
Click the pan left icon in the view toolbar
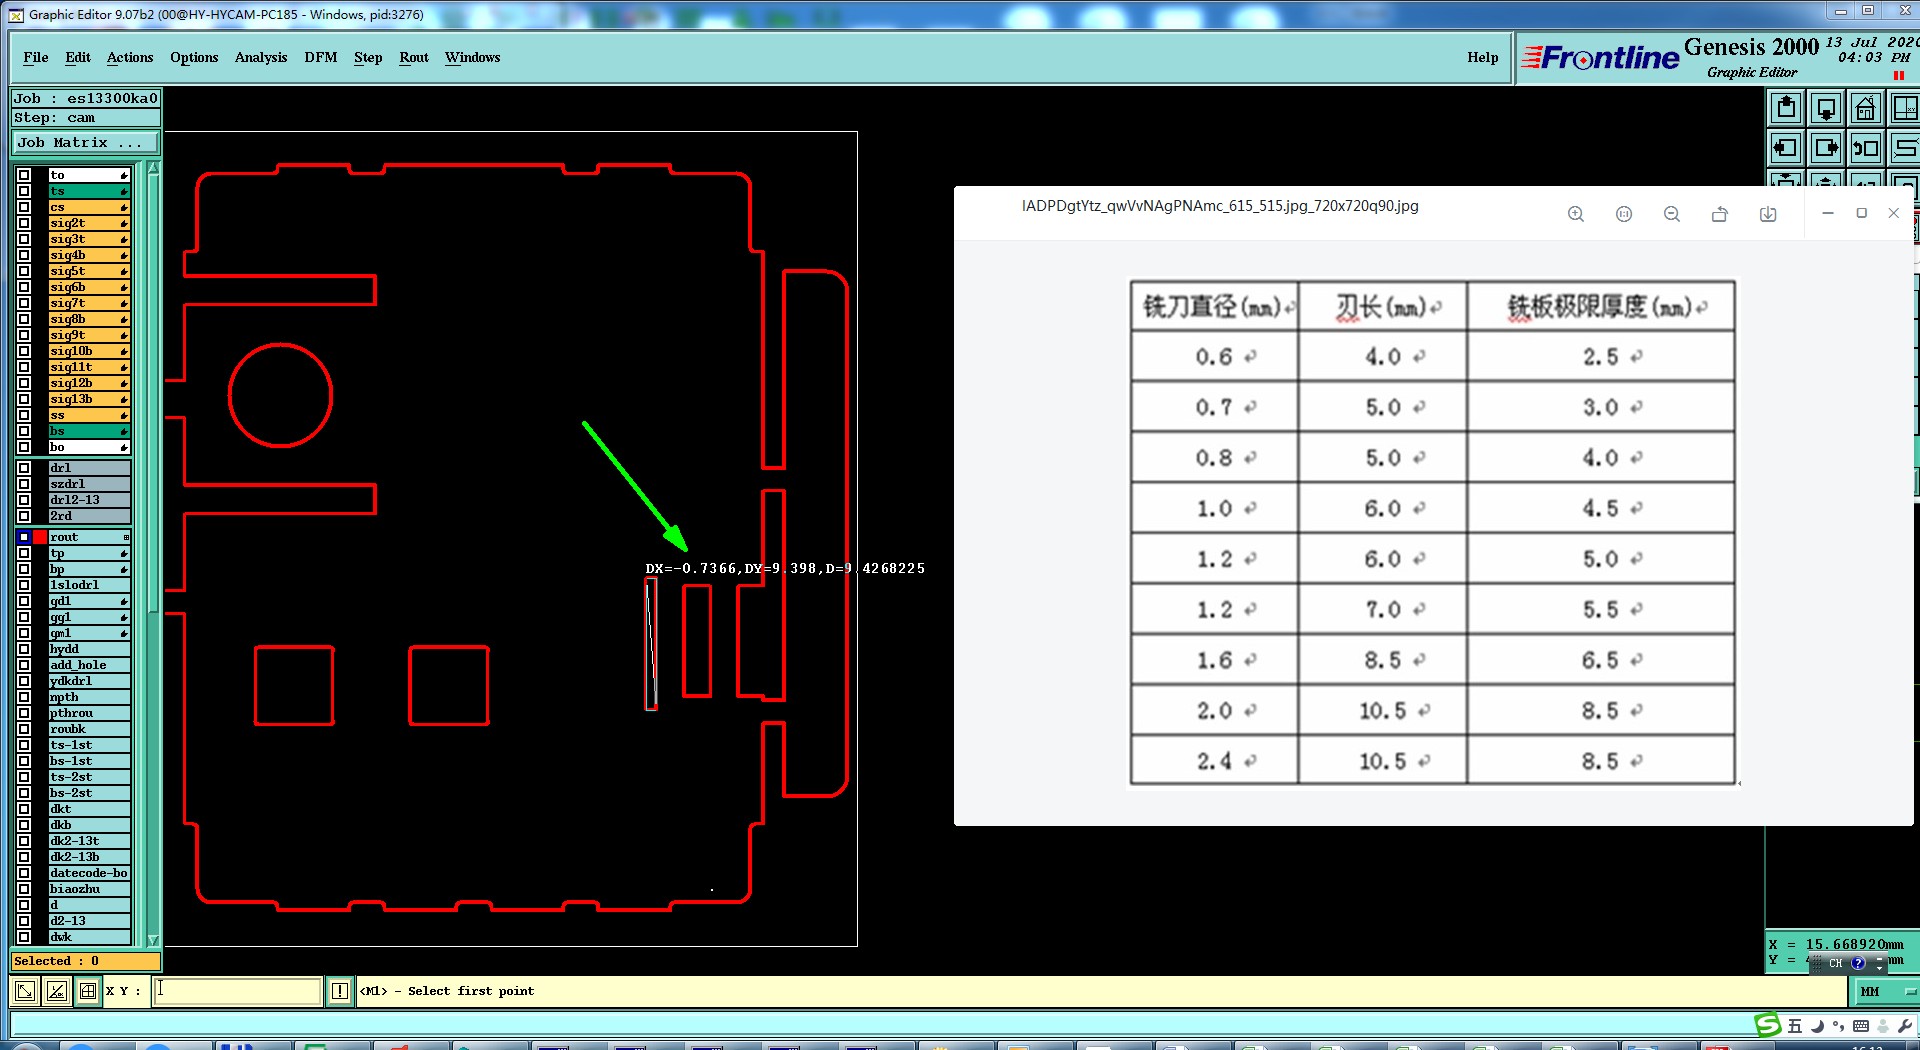(1786, 148)
